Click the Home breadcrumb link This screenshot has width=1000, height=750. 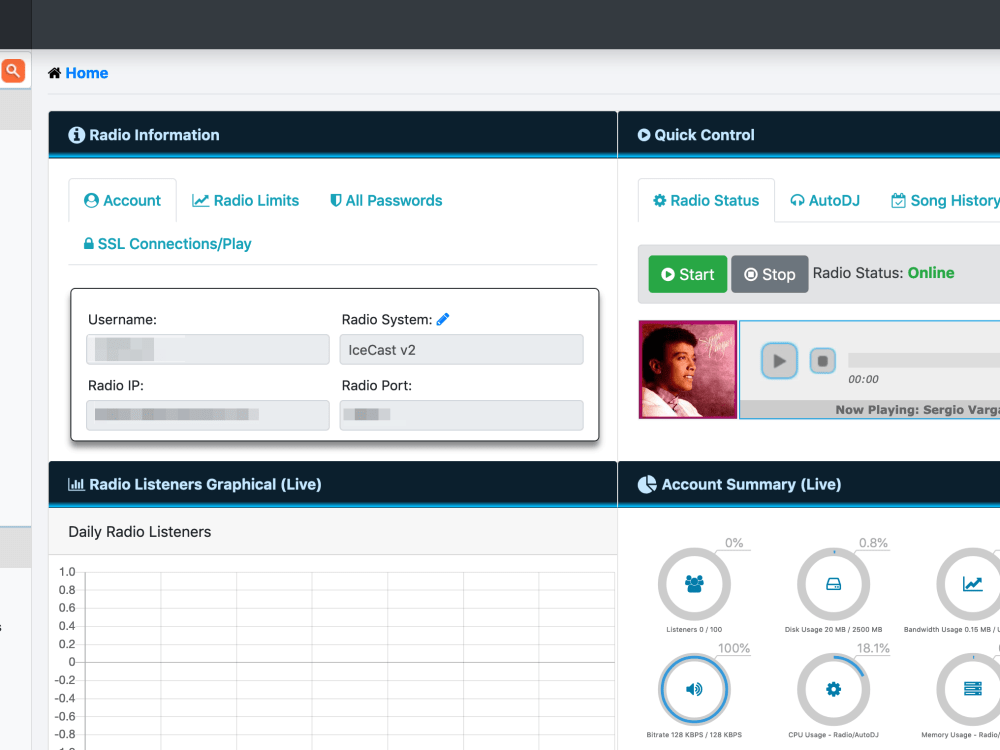pos(85,72)
